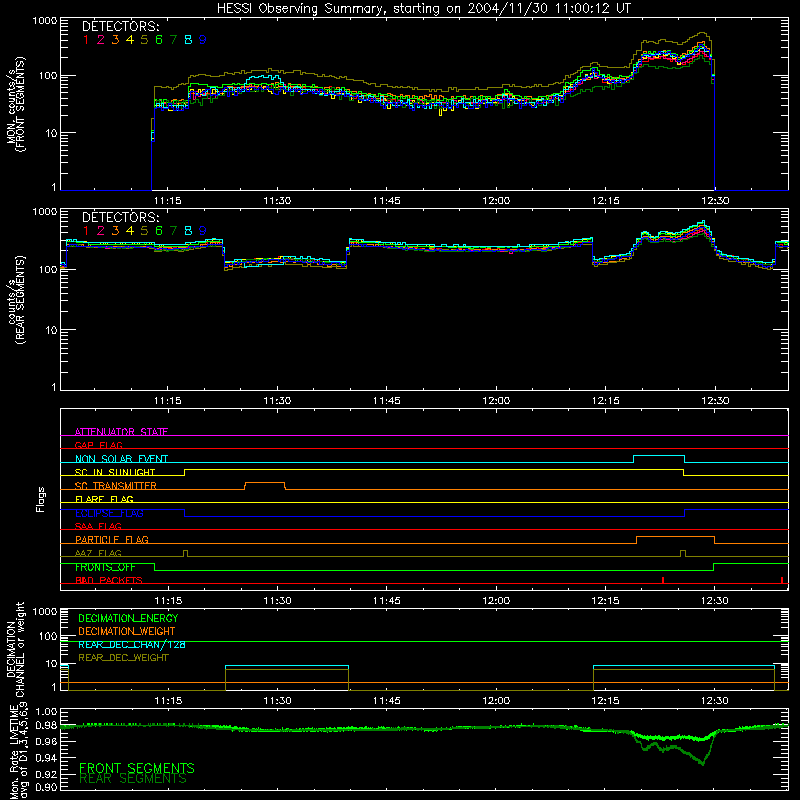
Task: Click the 0.98 tick on livetime axis
Action: pos(45,726)
